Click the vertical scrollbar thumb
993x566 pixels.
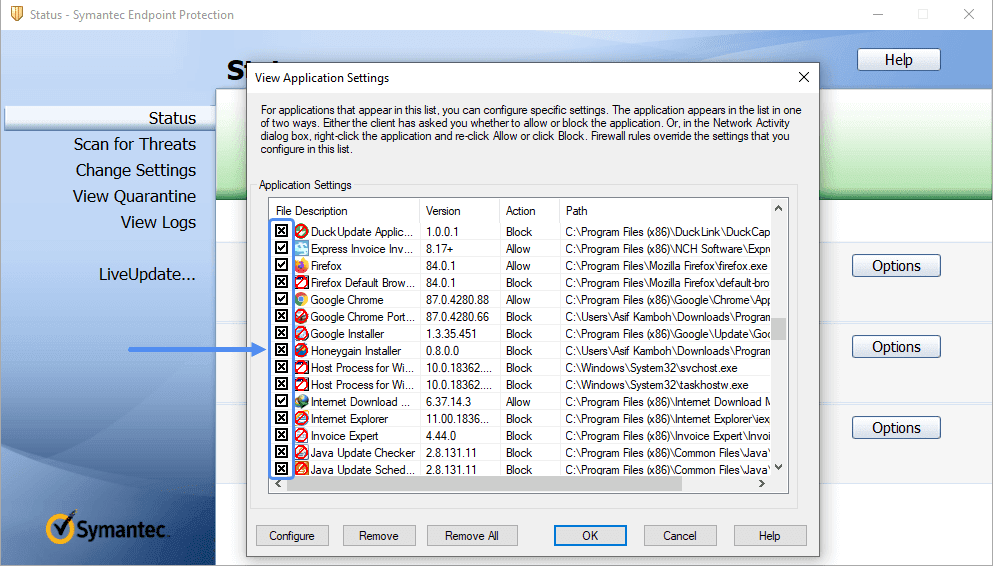(778, 329)
